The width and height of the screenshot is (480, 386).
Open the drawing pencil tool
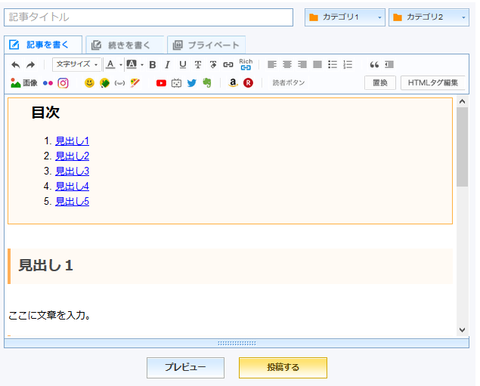point(135,83)
